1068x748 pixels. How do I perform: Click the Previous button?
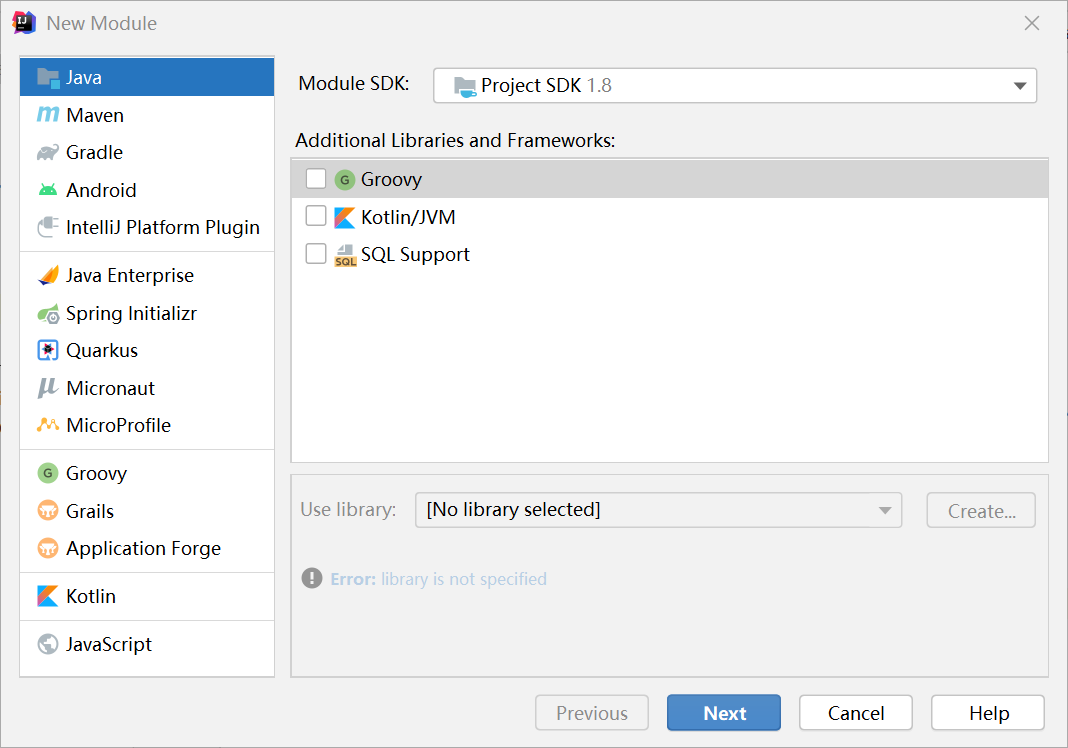coord(592,713)
